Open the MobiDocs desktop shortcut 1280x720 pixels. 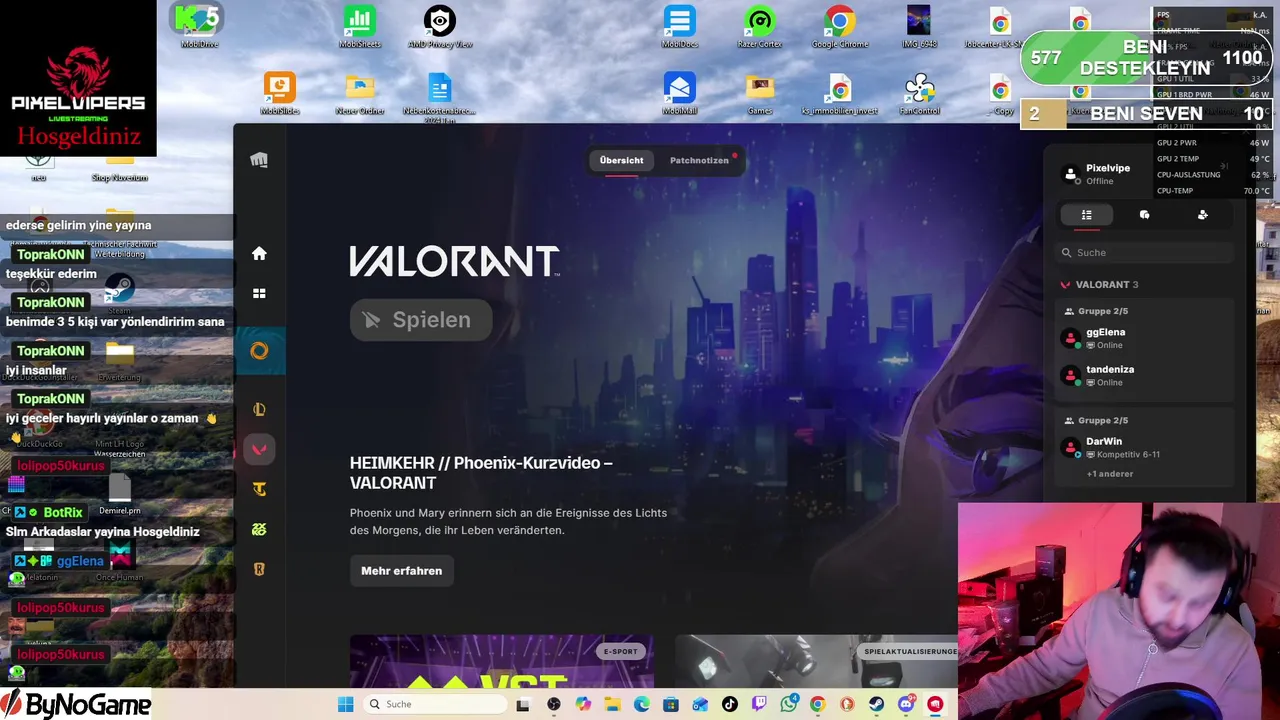[679, 27]
